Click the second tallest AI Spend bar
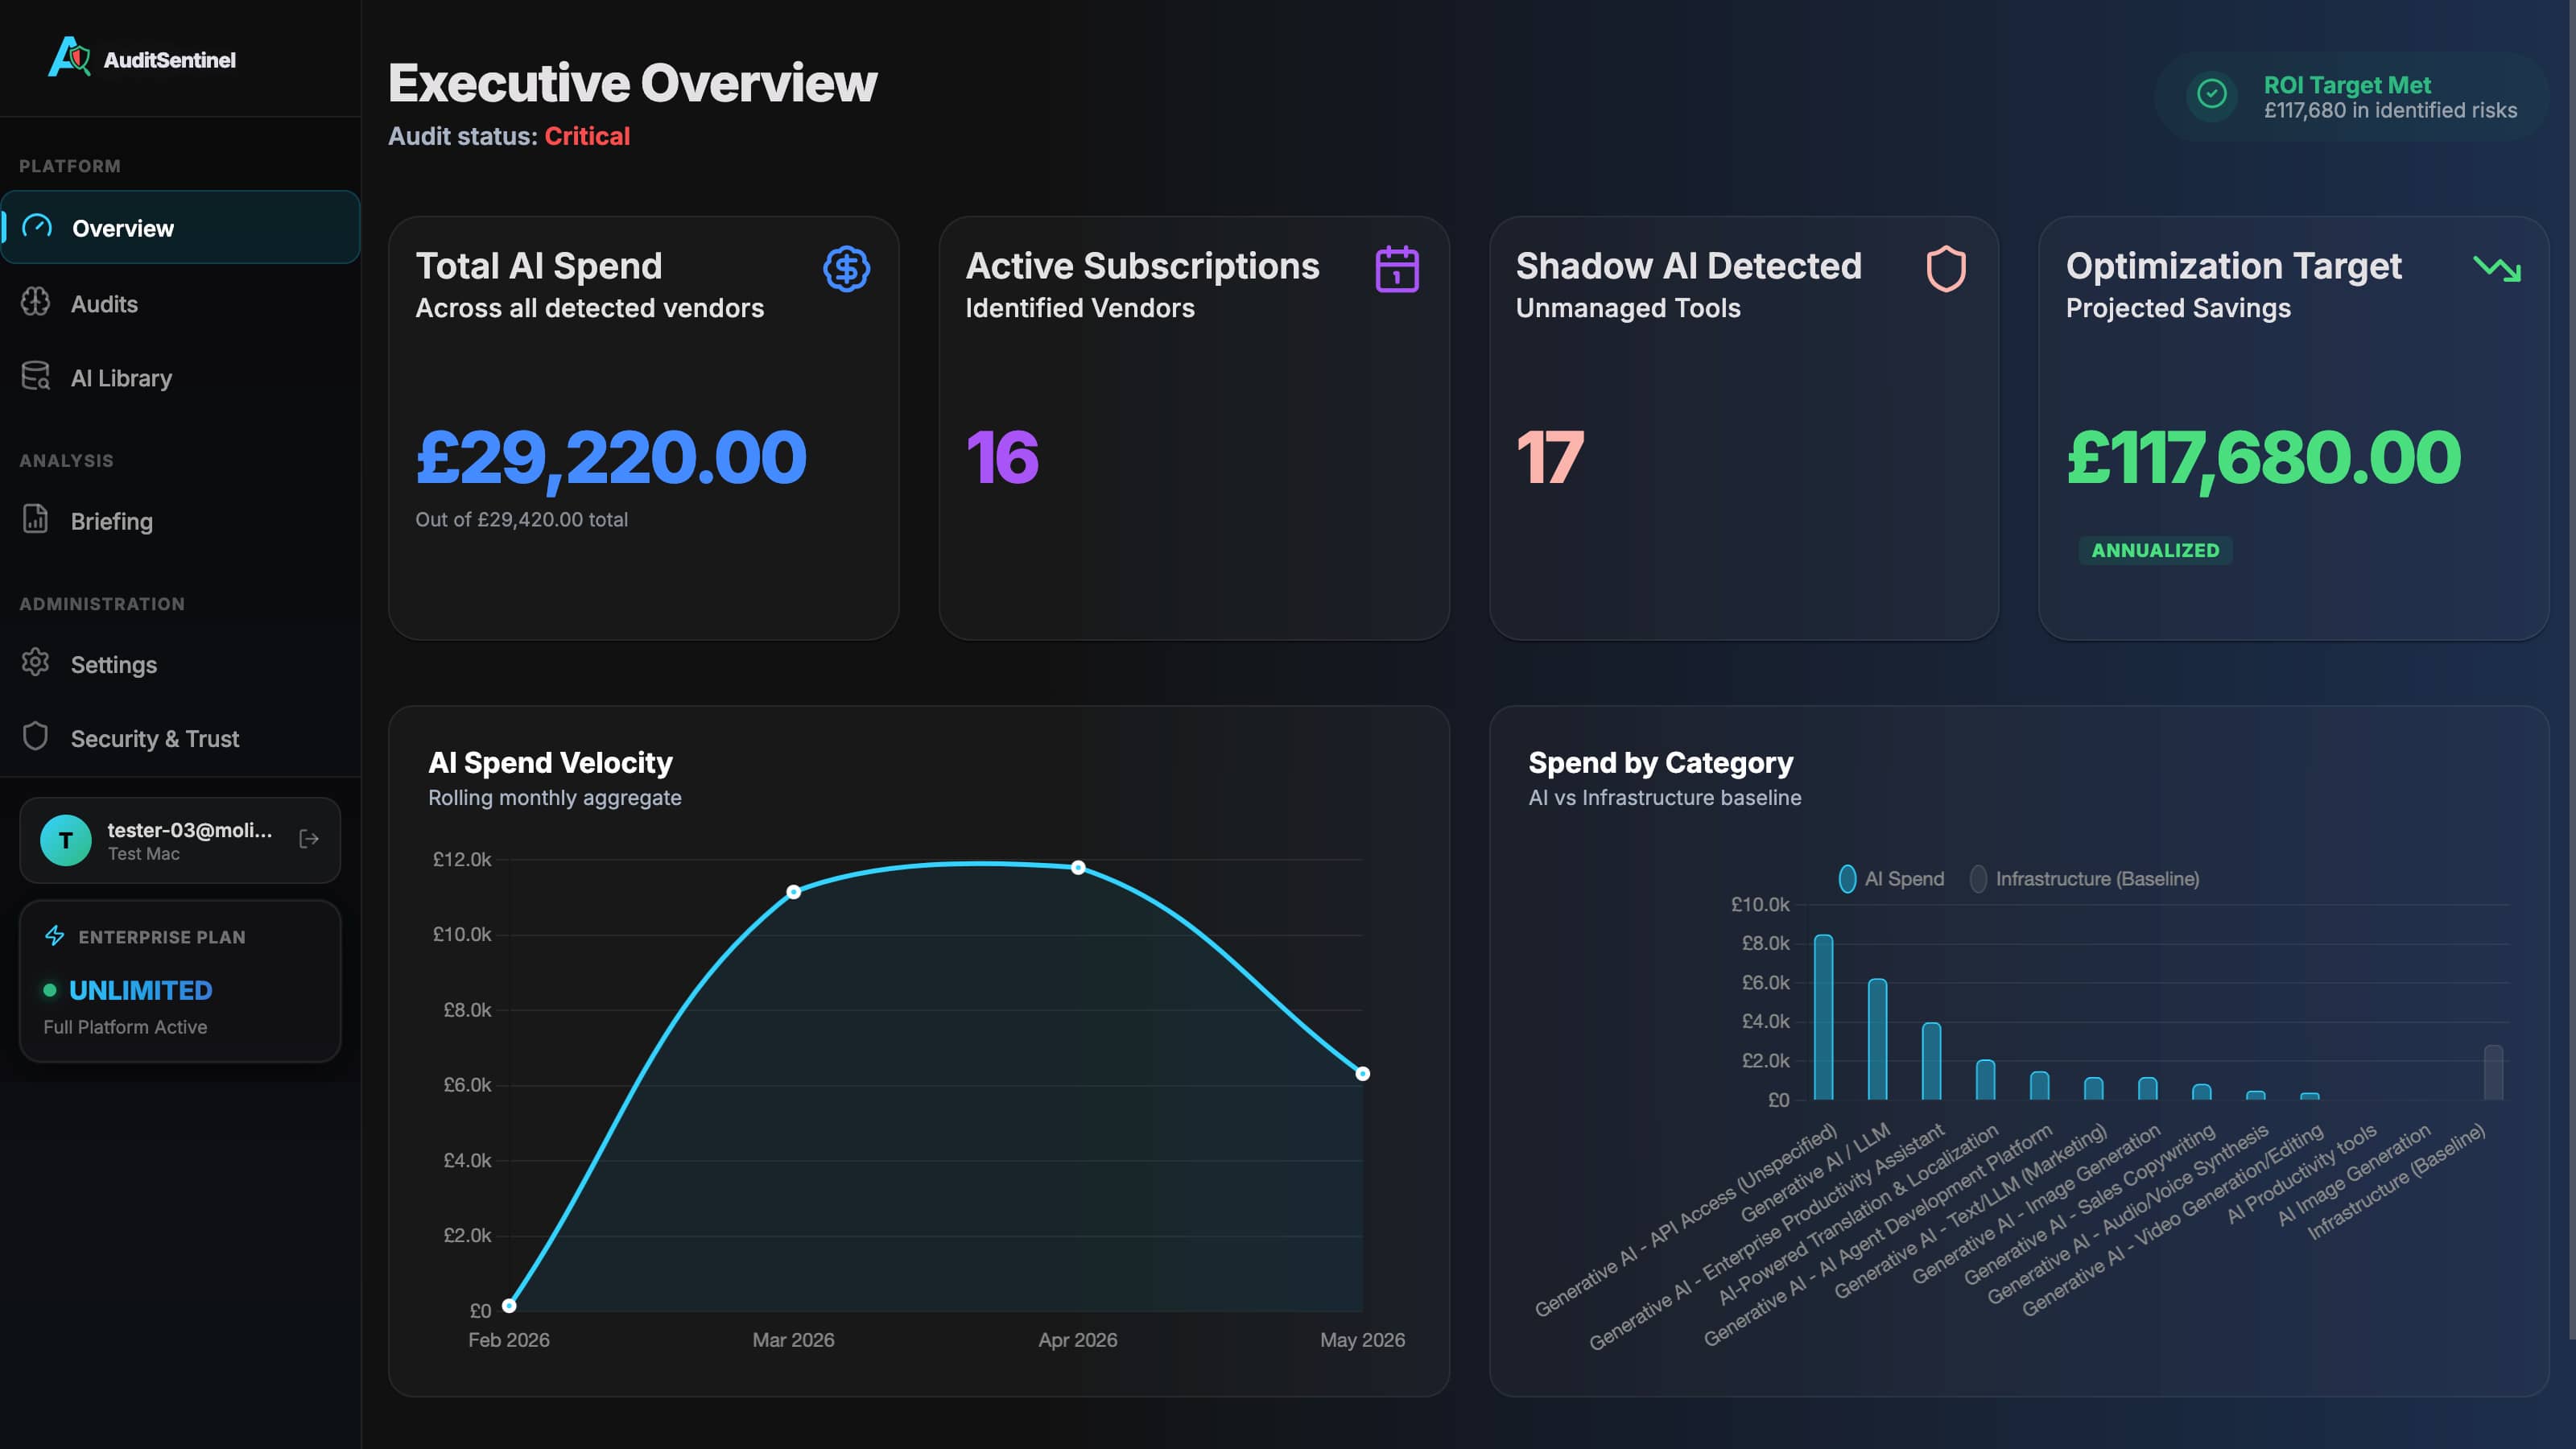 (x=1877, y=1039)
